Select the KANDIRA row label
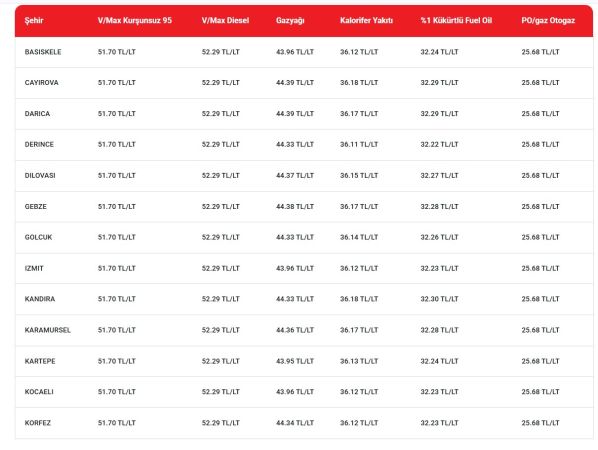Screen dimensions: 598x450 40,299
